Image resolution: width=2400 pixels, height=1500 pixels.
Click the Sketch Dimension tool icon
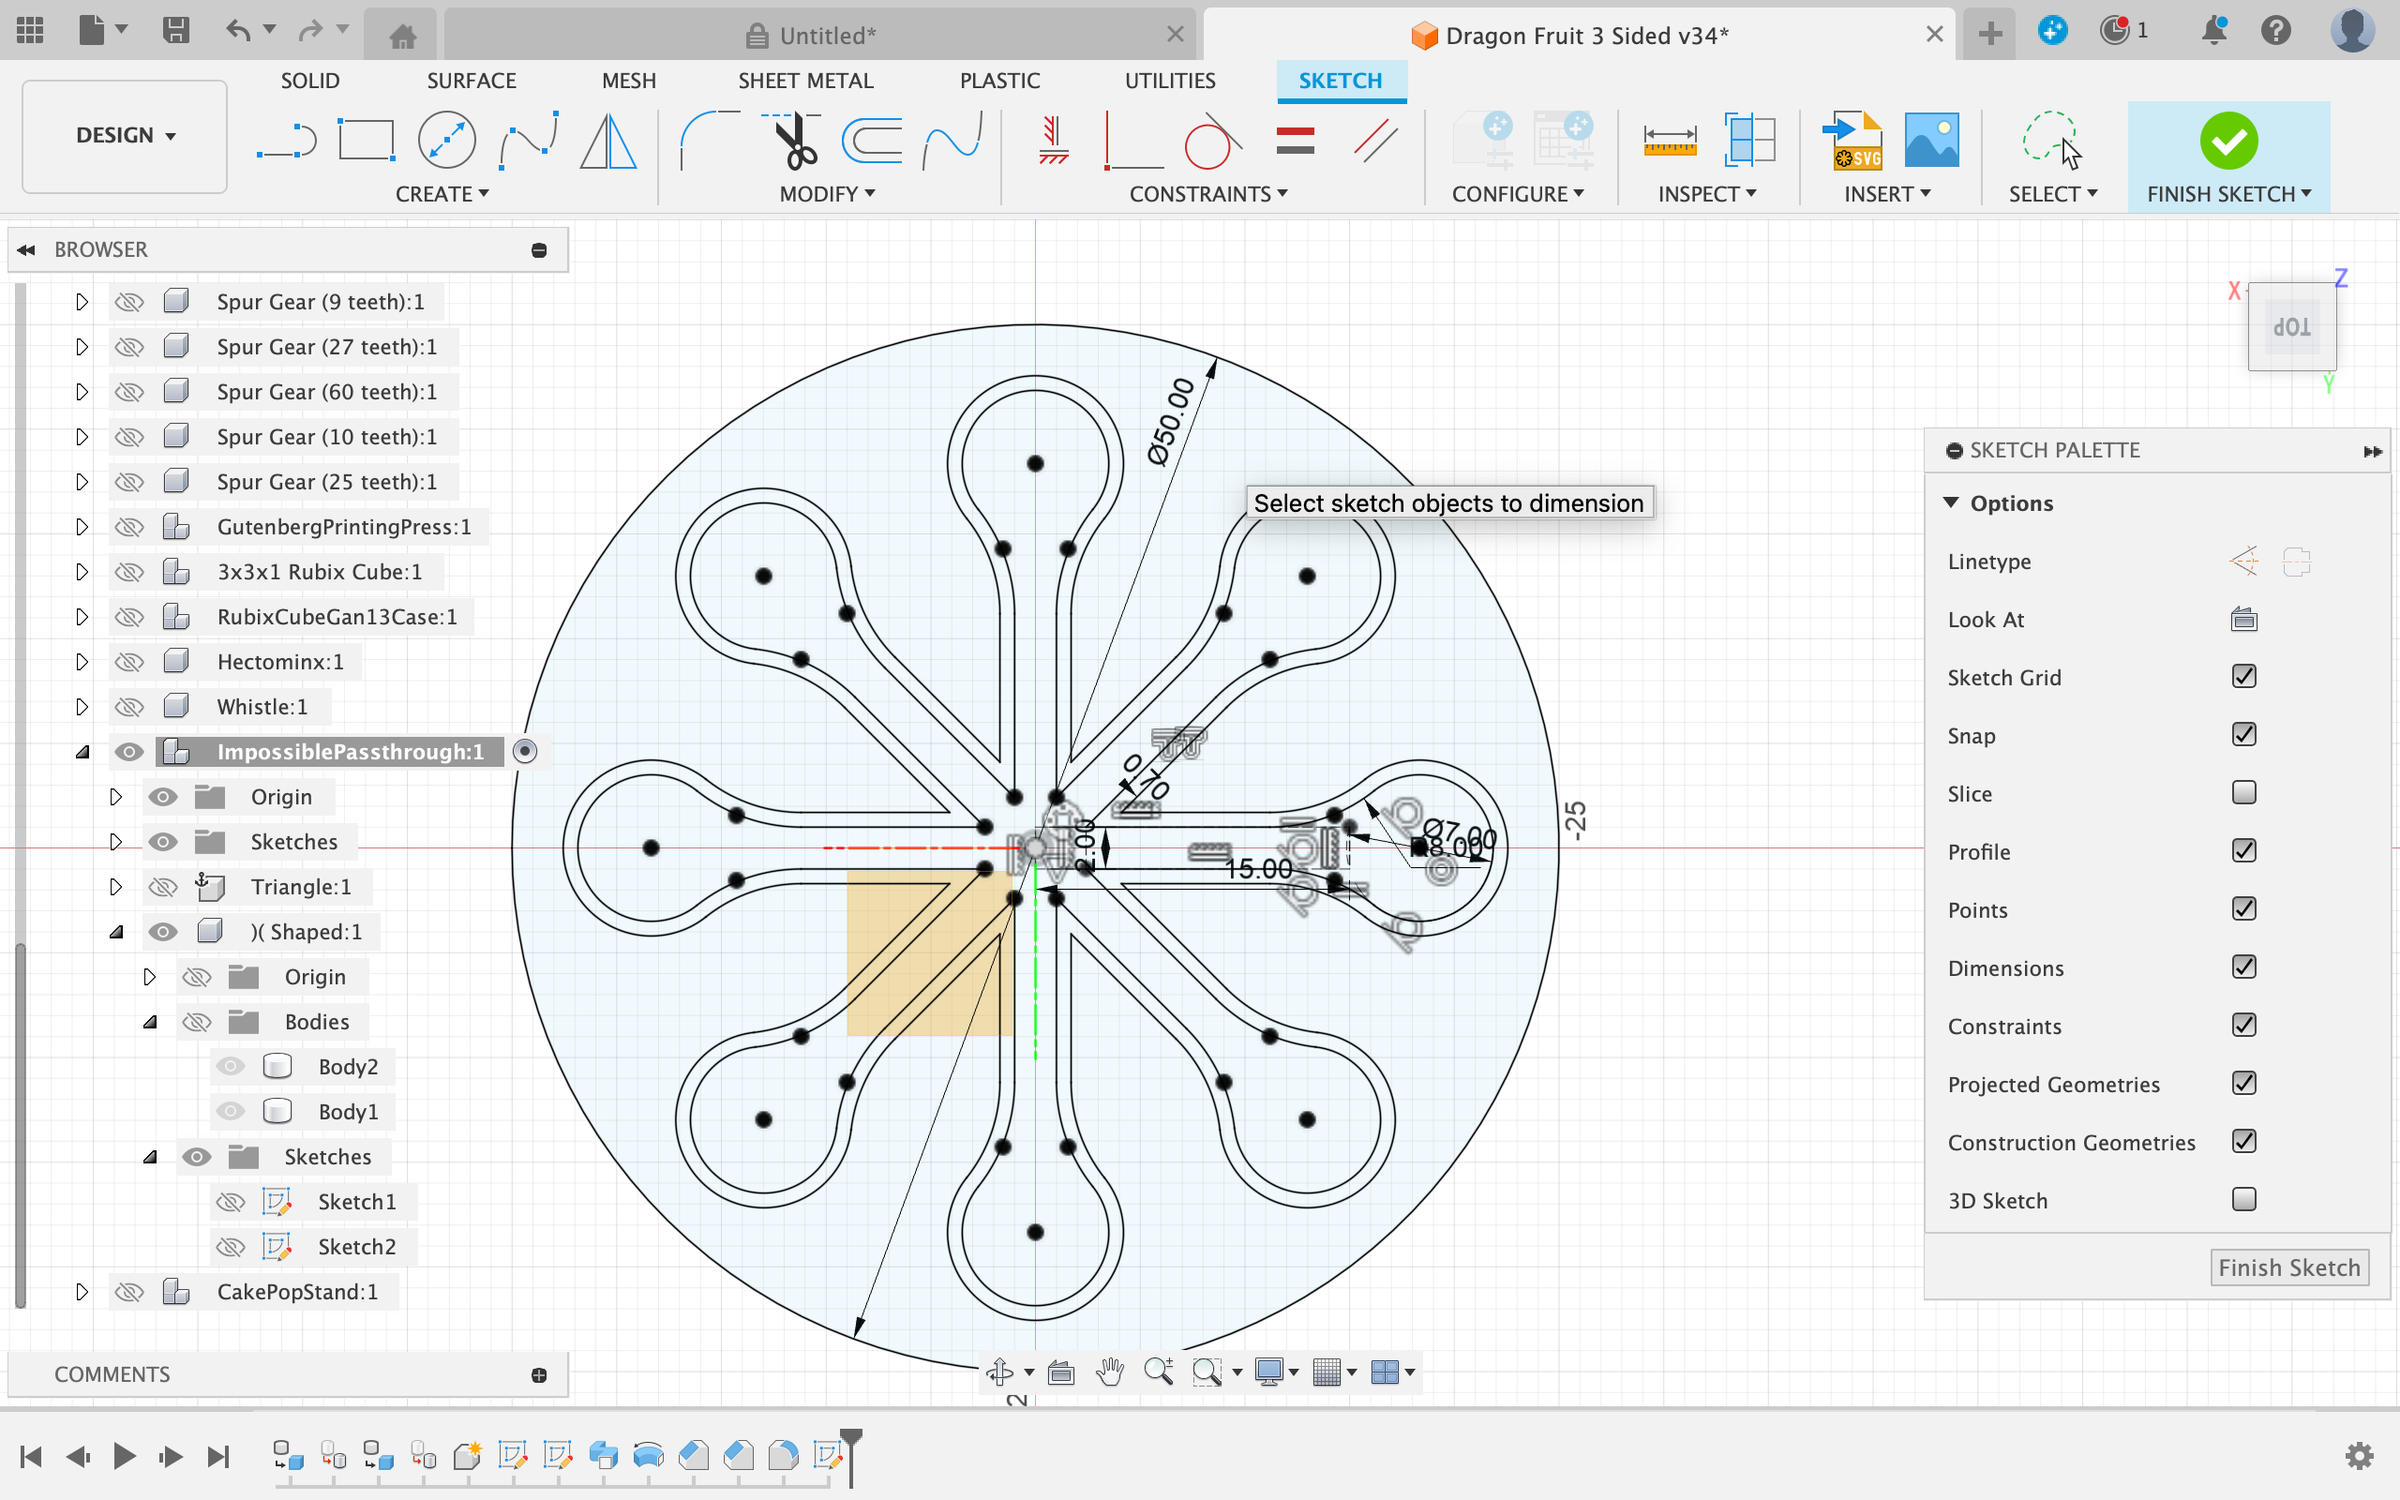point(1669,141)
